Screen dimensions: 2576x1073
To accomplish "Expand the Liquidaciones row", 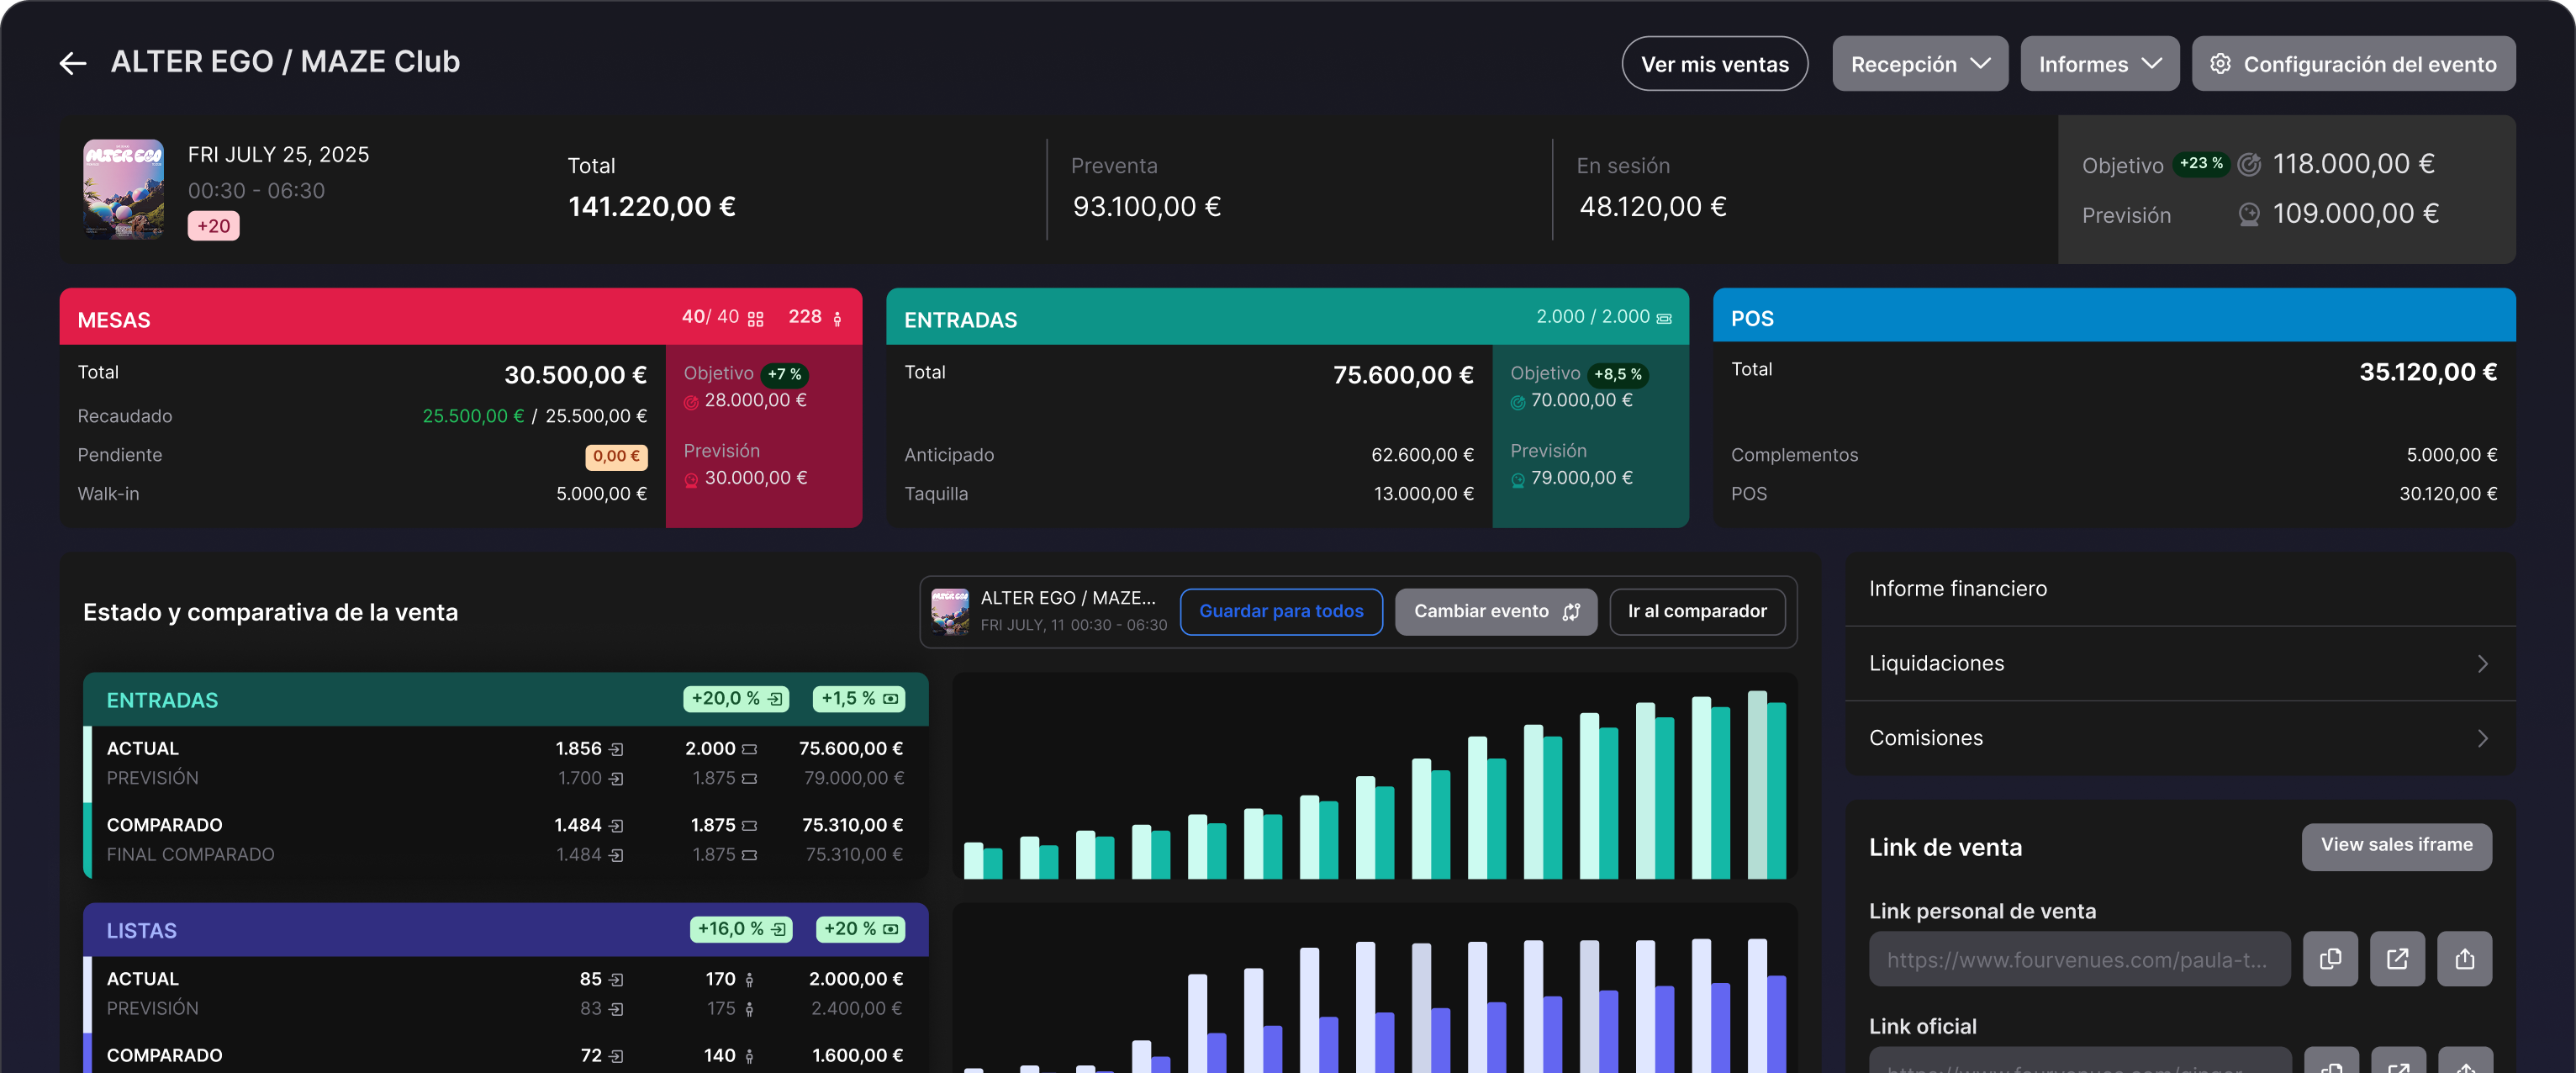I will pos(2180,664).
